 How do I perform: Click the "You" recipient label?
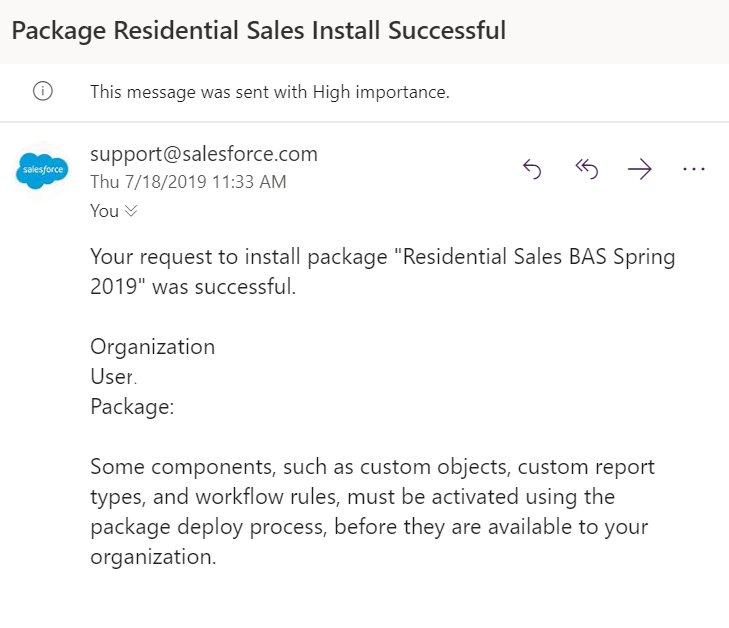click(x=104, y=211)
